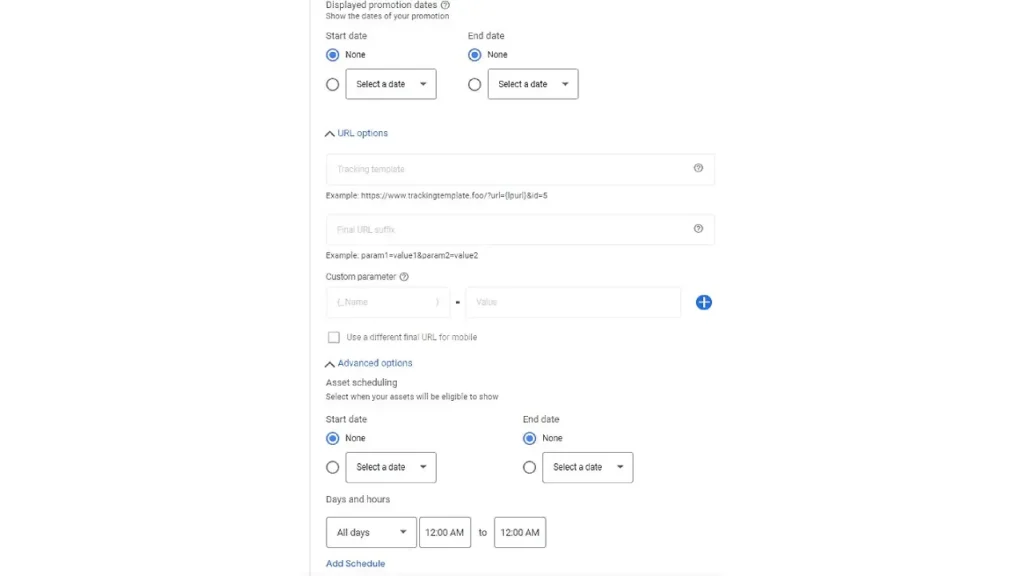This screenshot has width=1024, height=576.
Task: Open the promotion Start date picker dropdown
Action: point(390,84)
